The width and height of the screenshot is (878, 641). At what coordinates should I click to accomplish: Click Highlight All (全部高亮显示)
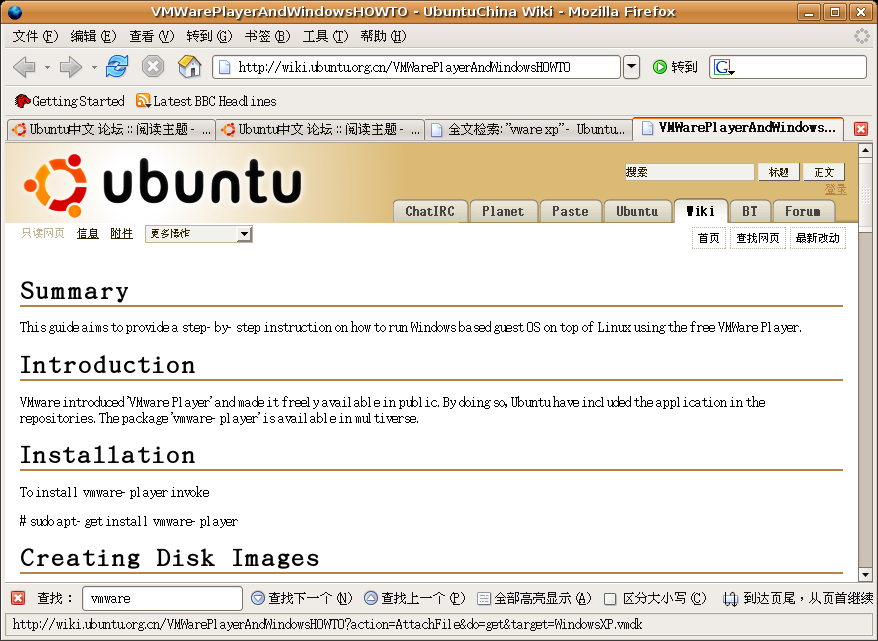tap(534, 598)
